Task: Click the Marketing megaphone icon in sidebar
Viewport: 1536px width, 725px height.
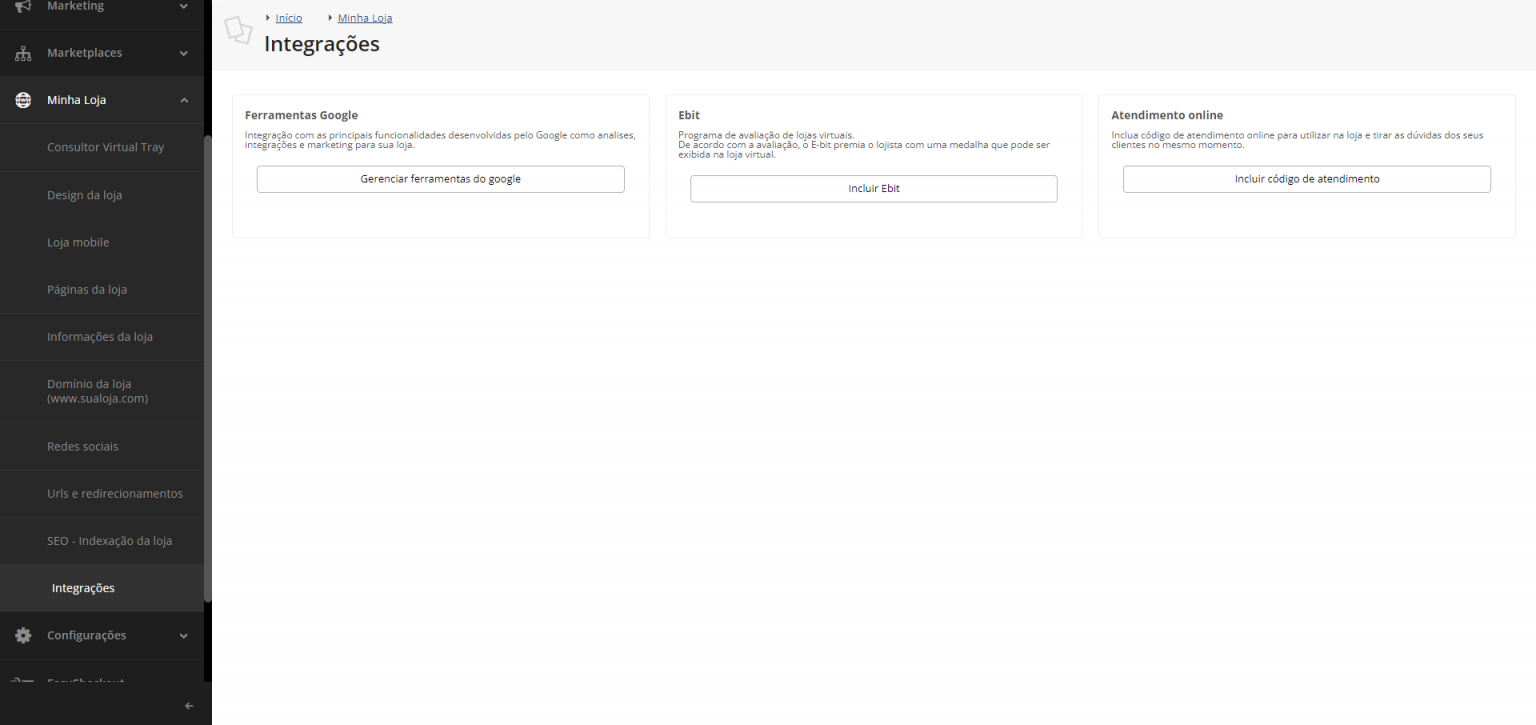Action: coord(22,5)
